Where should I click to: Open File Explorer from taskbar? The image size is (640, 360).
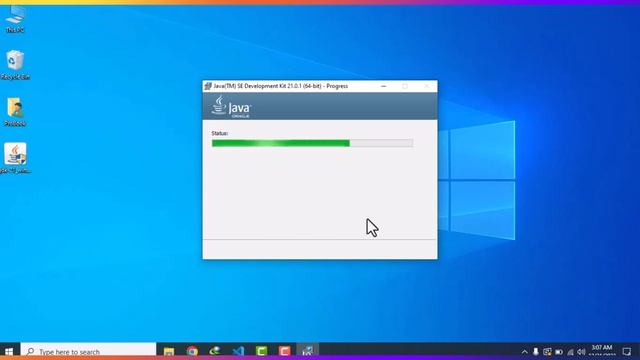[x=169, y=351]
